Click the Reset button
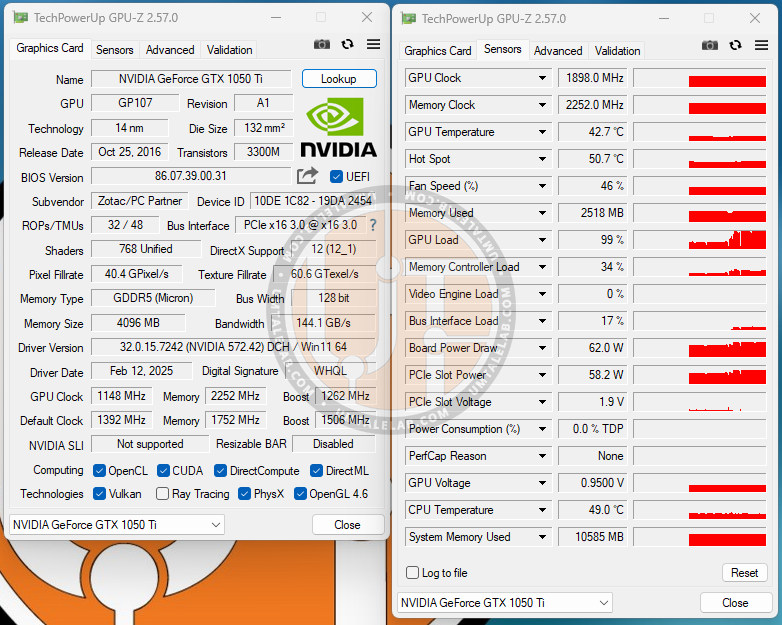This screenshot has width=782, height=625. 744,573
